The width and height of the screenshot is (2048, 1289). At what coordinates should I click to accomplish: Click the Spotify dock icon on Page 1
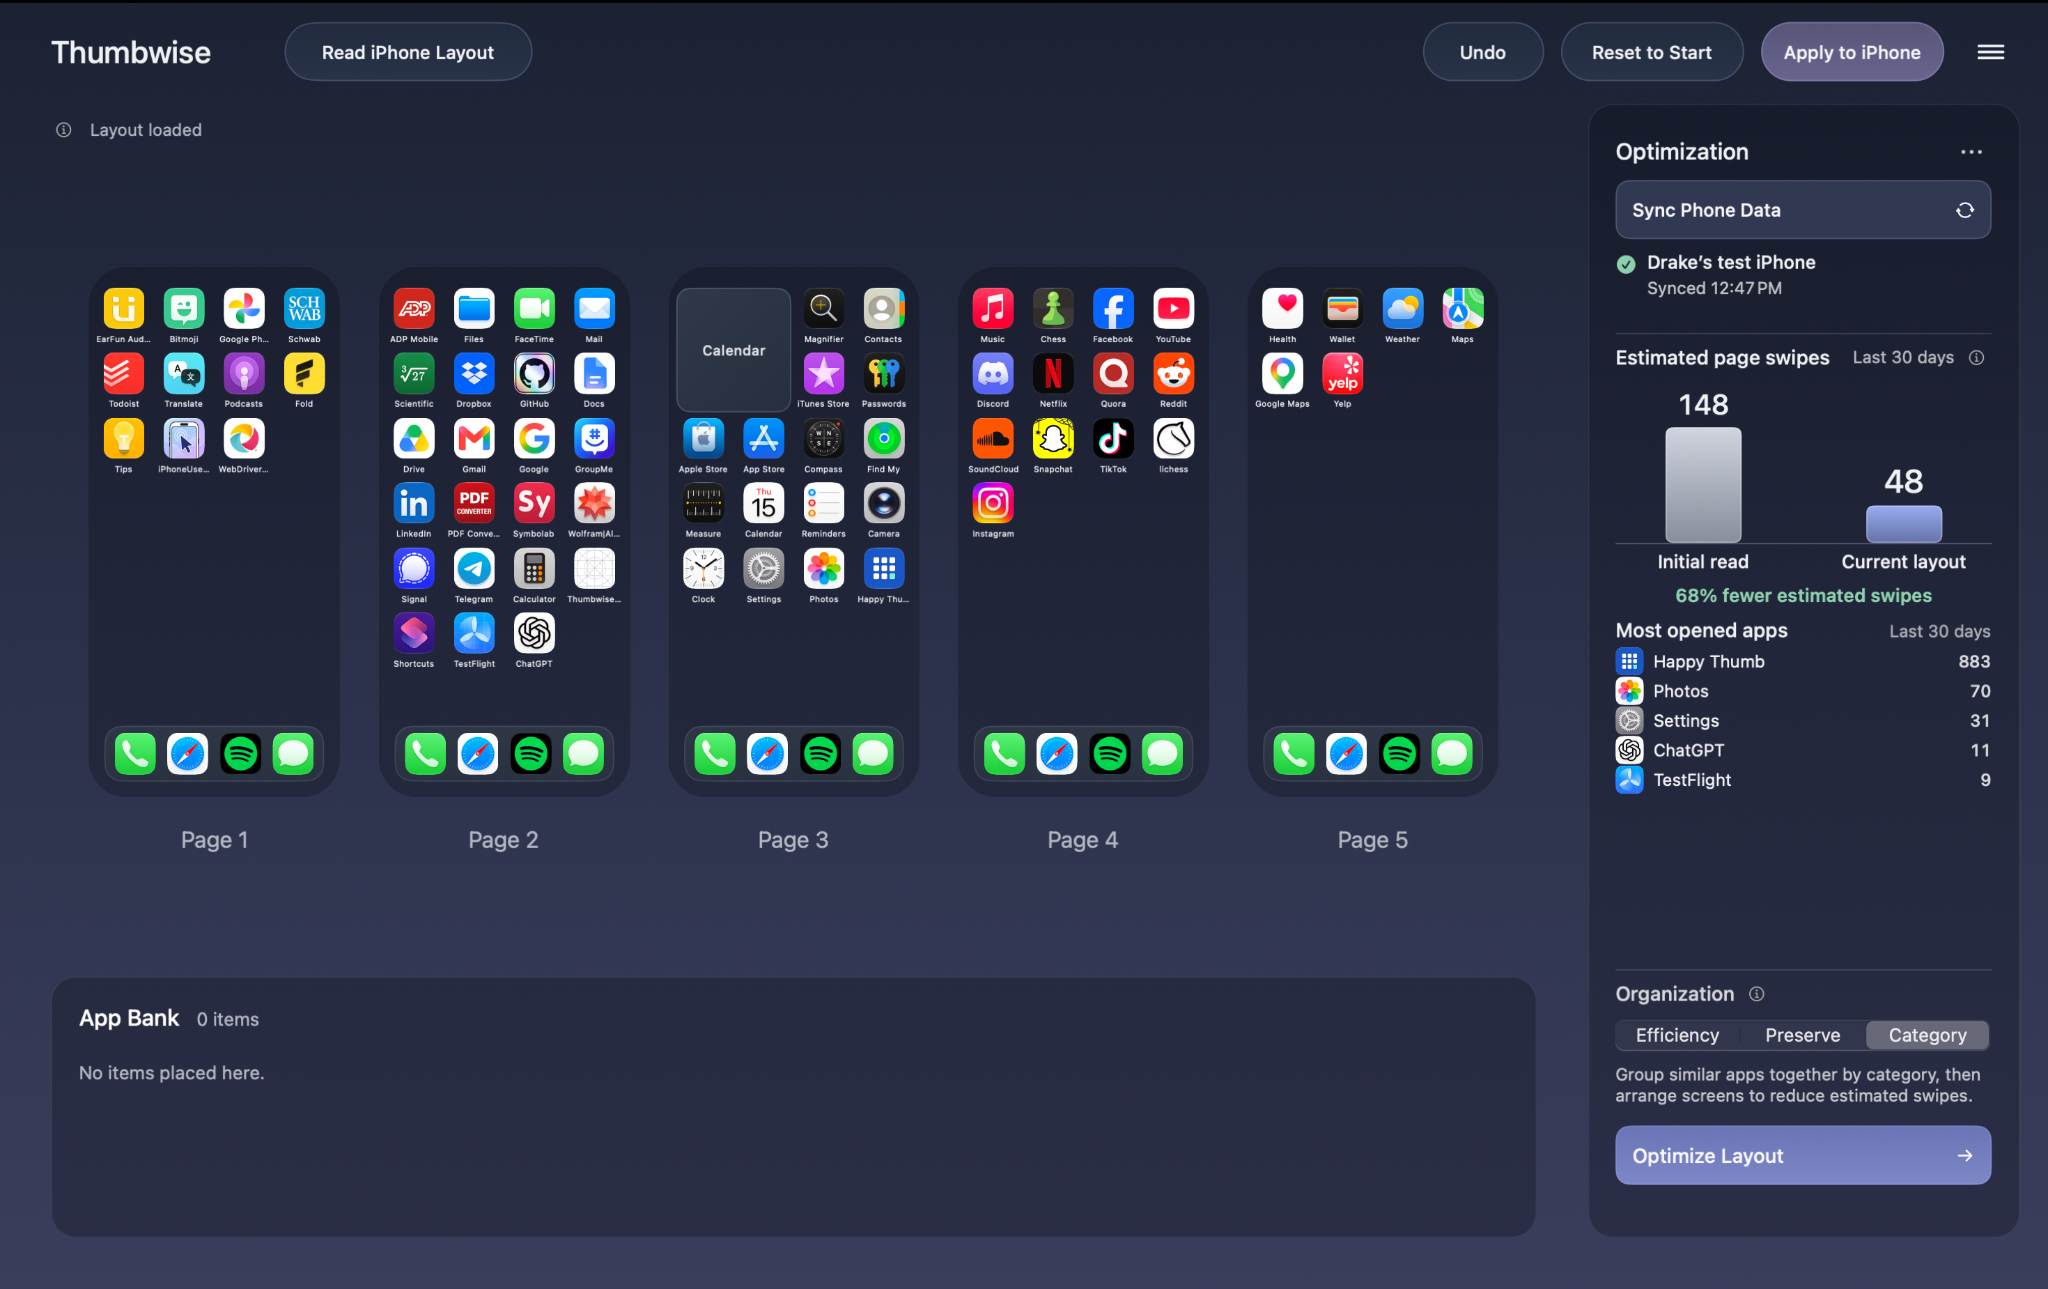click(241, 754)
